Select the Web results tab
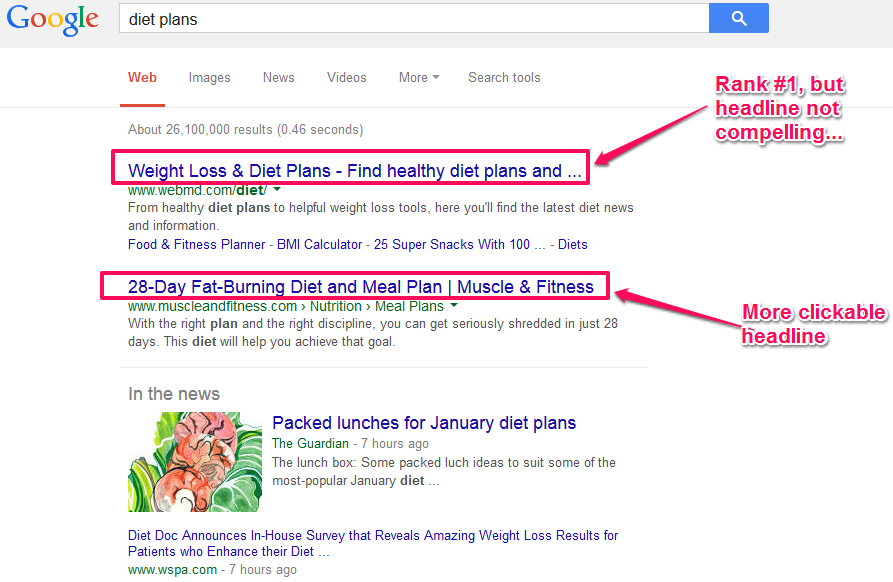This screenshot has height=582, width=893. [142, 77]
